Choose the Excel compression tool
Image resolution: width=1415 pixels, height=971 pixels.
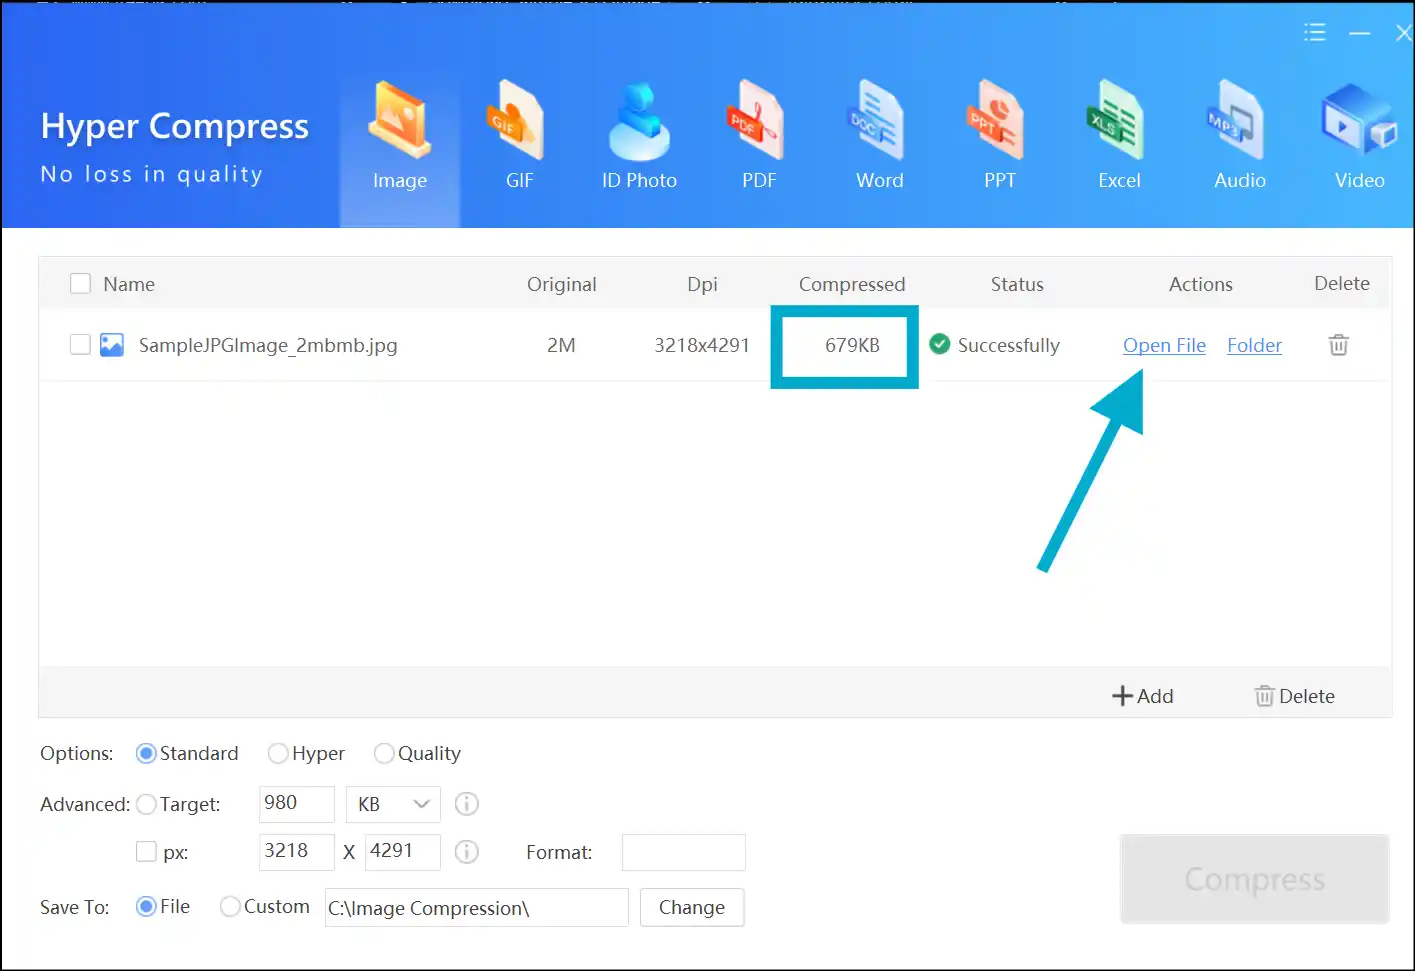point(1119,136)
